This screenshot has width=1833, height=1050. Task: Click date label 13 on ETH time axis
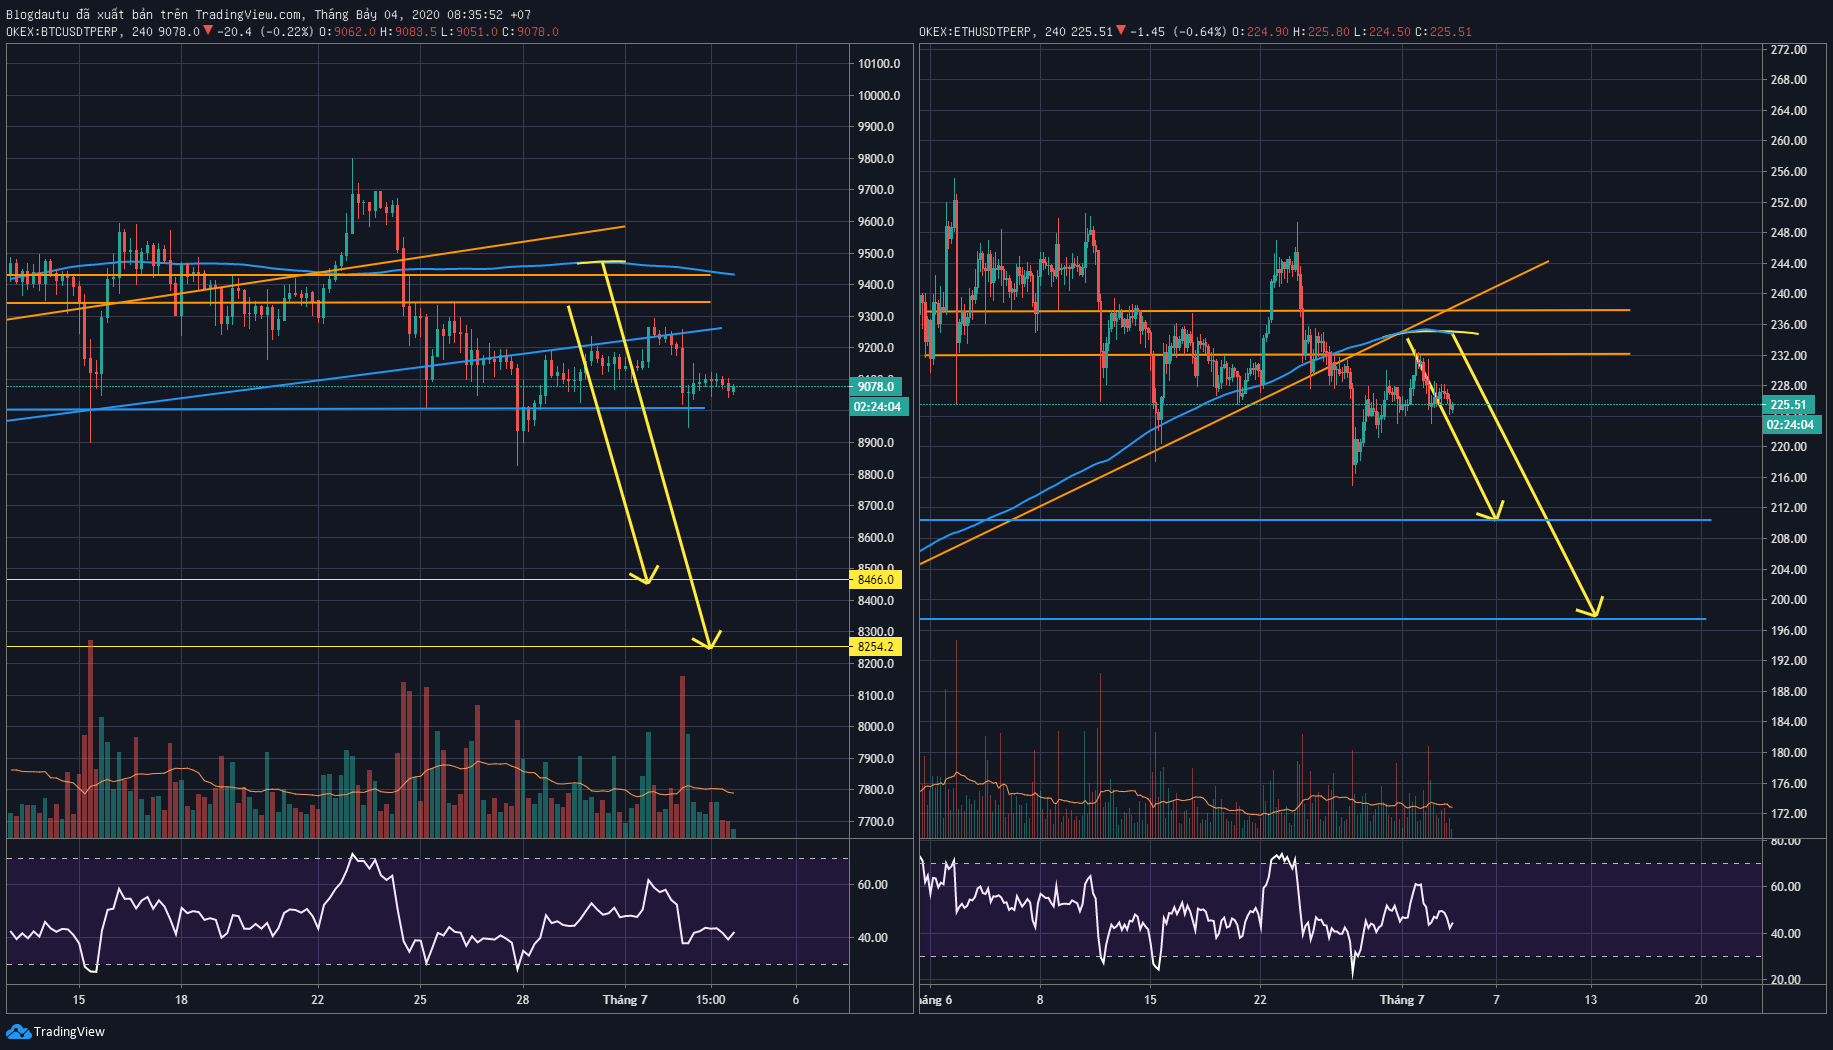point(1591,1000)
